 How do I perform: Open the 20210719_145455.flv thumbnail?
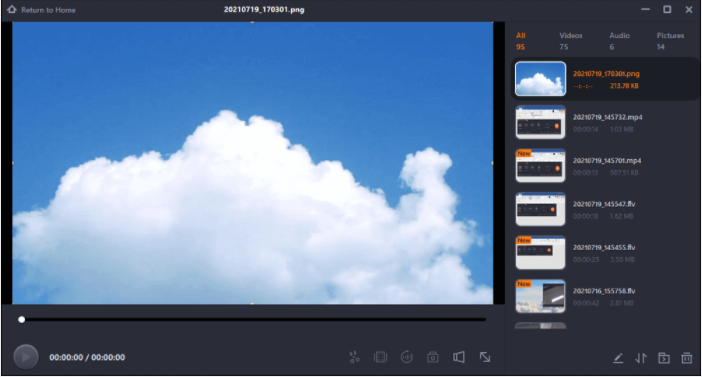pyautogui.click(x=540, y=253)
